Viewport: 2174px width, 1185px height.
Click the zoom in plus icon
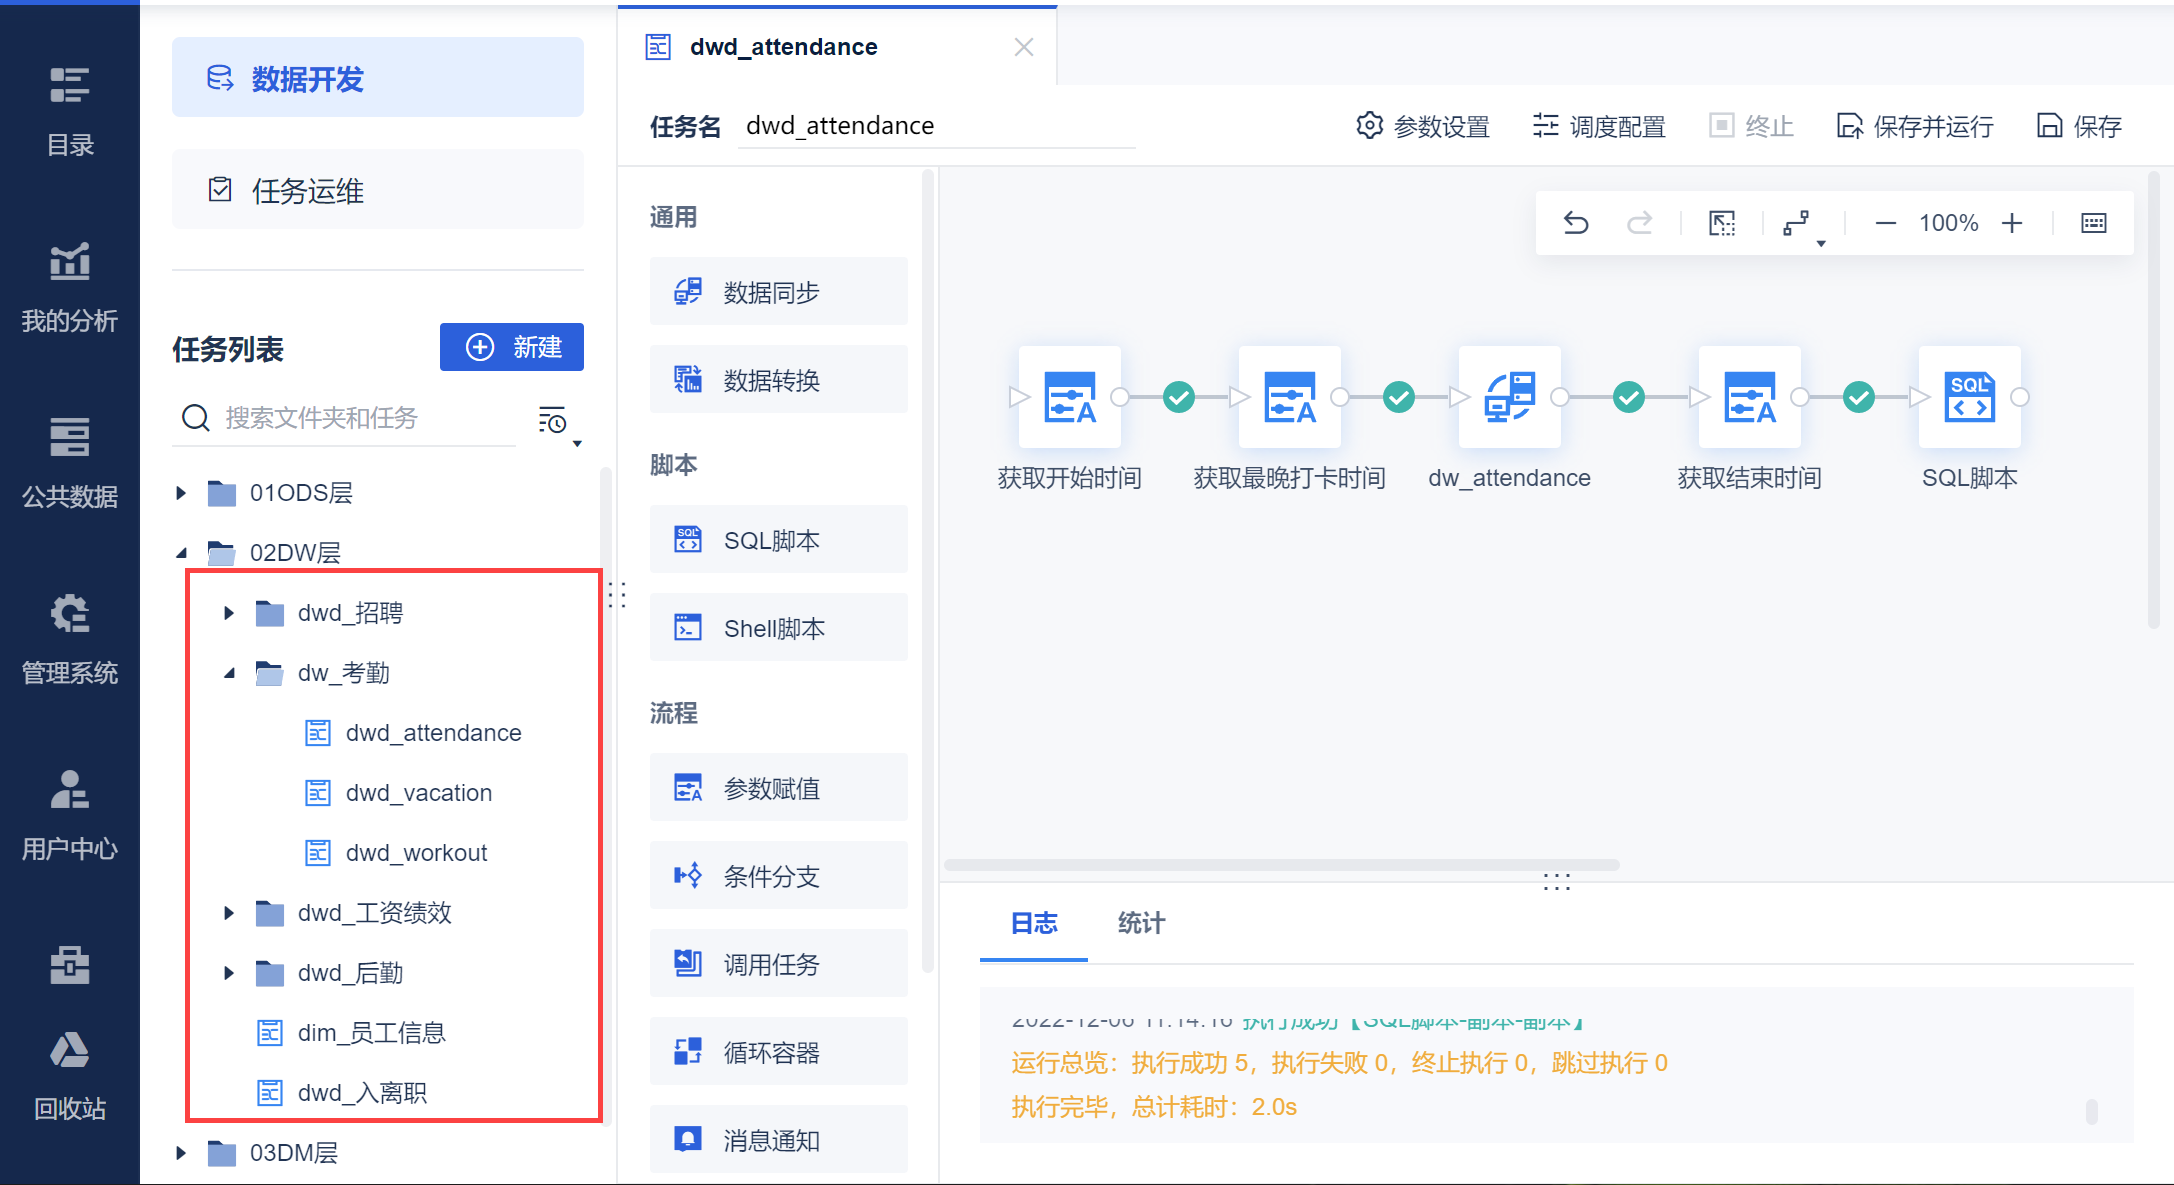pos(2012,223)
